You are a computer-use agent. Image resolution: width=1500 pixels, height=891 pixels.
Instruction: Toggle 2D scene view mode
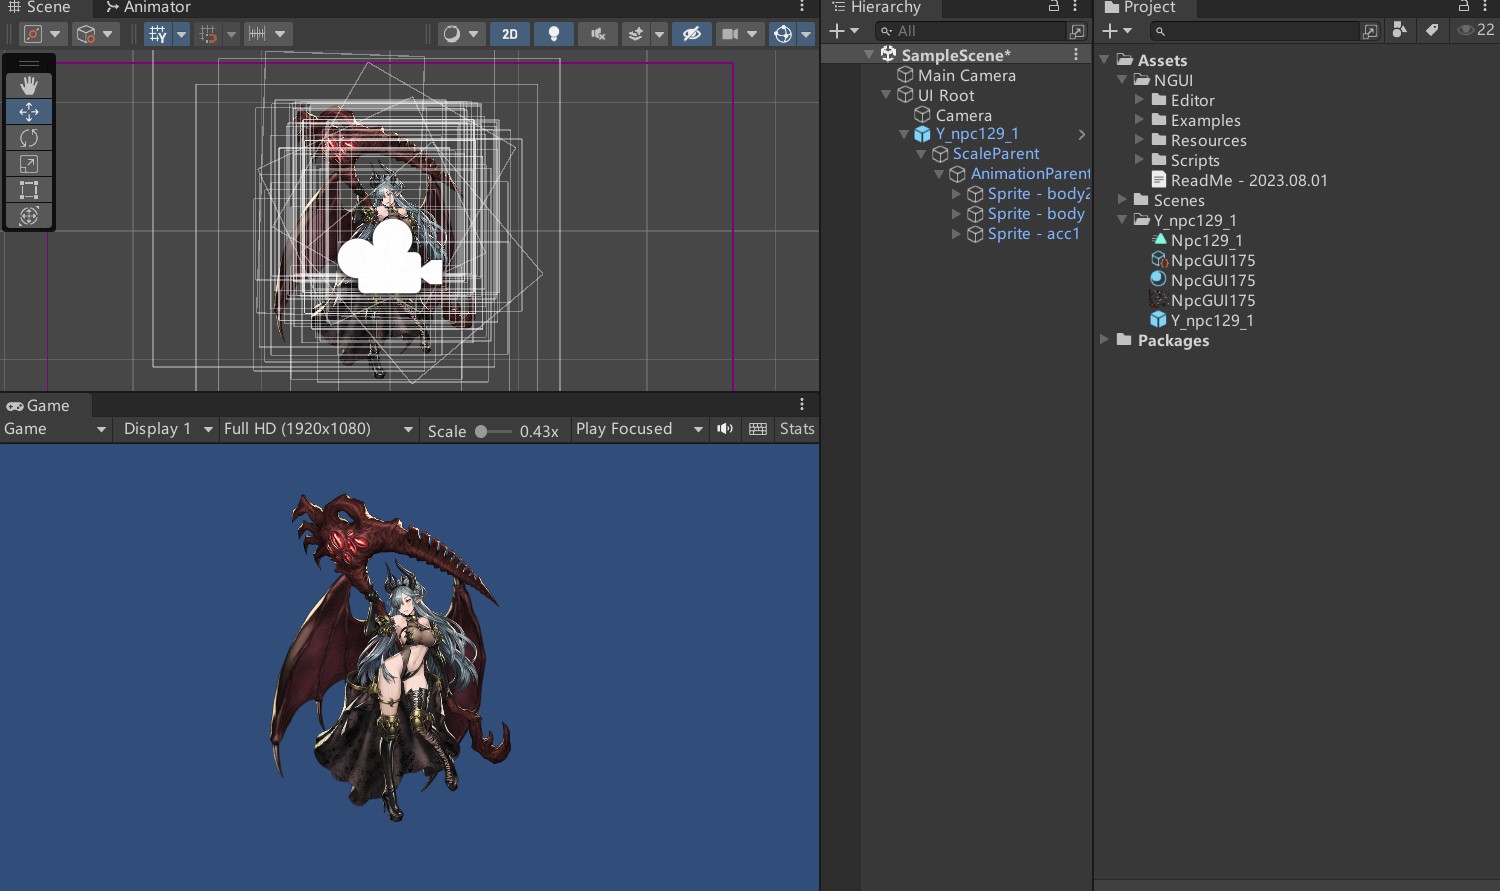click(x=510, y=34)
